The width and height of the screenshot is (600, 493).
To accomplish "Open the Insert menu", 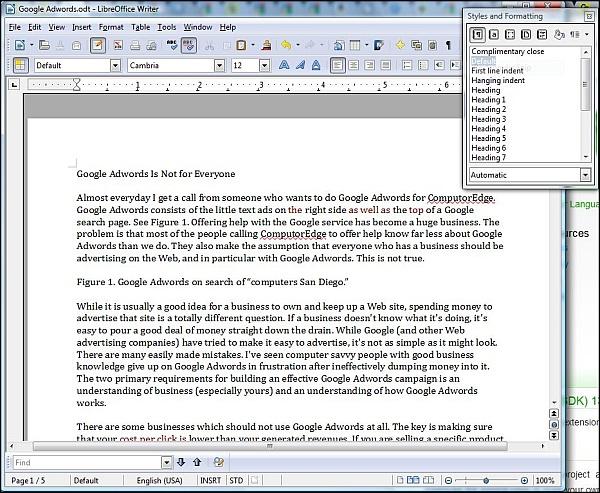I will (82, 27).
